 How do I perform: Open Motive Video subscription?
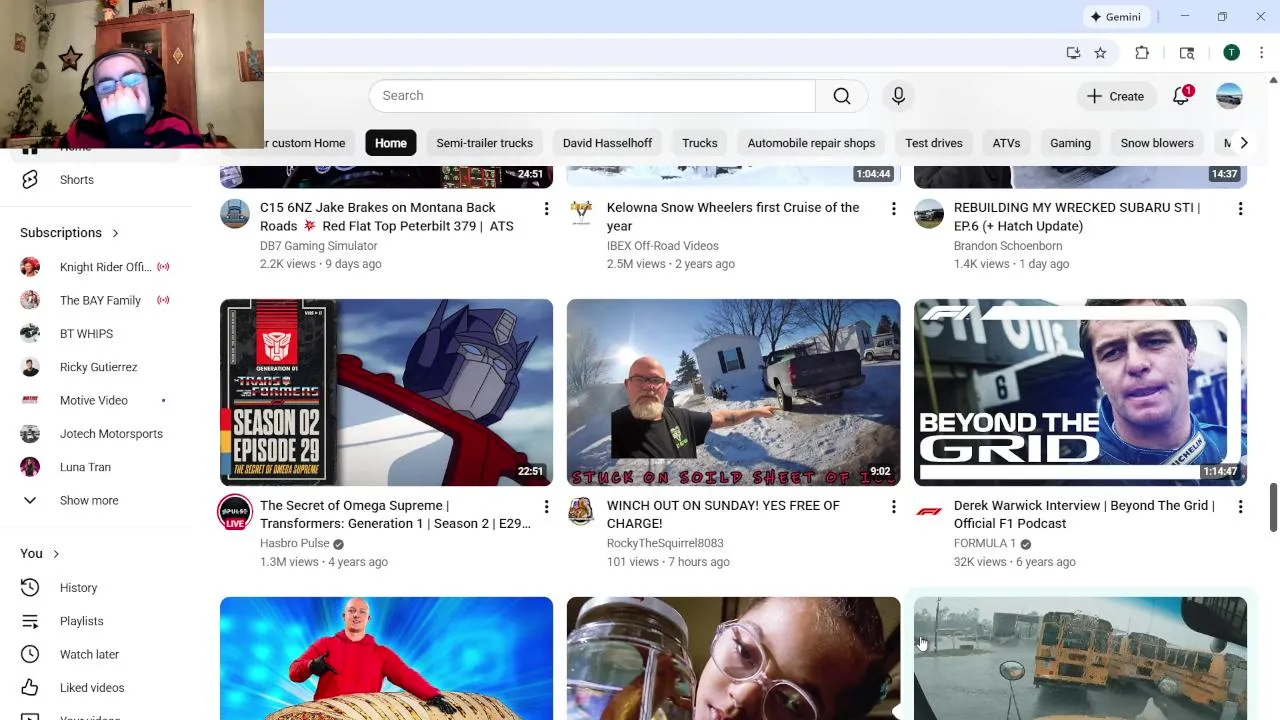point(95,400)
